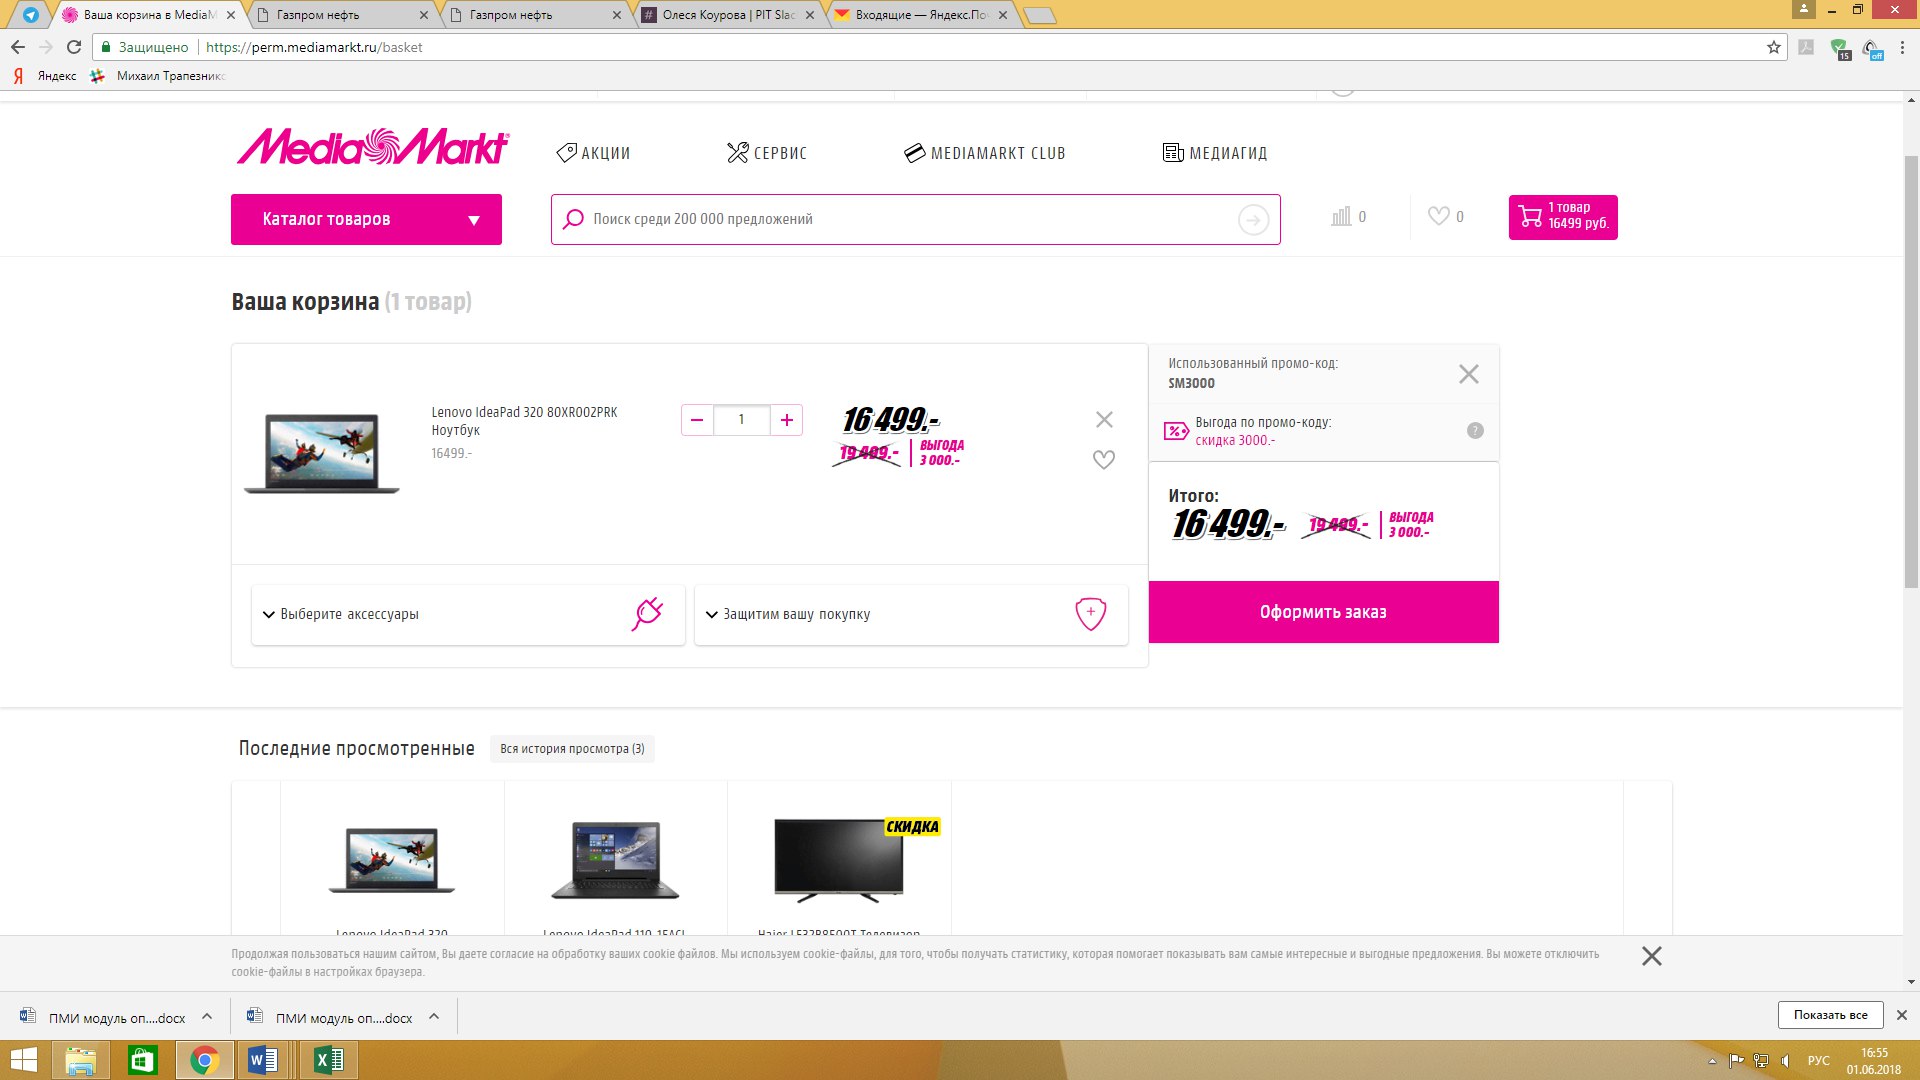The height and width of the screenshot is (1080, 1920).
Task: Expand the Выберите аксессуары section
Action: 468,614
